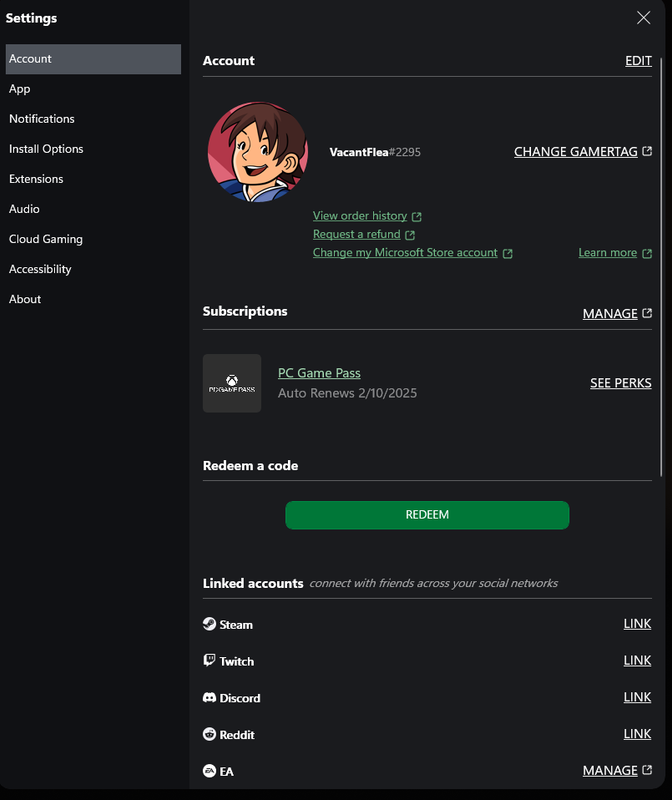
Task: Click the EA logo icon
Action: click(209, 771)
